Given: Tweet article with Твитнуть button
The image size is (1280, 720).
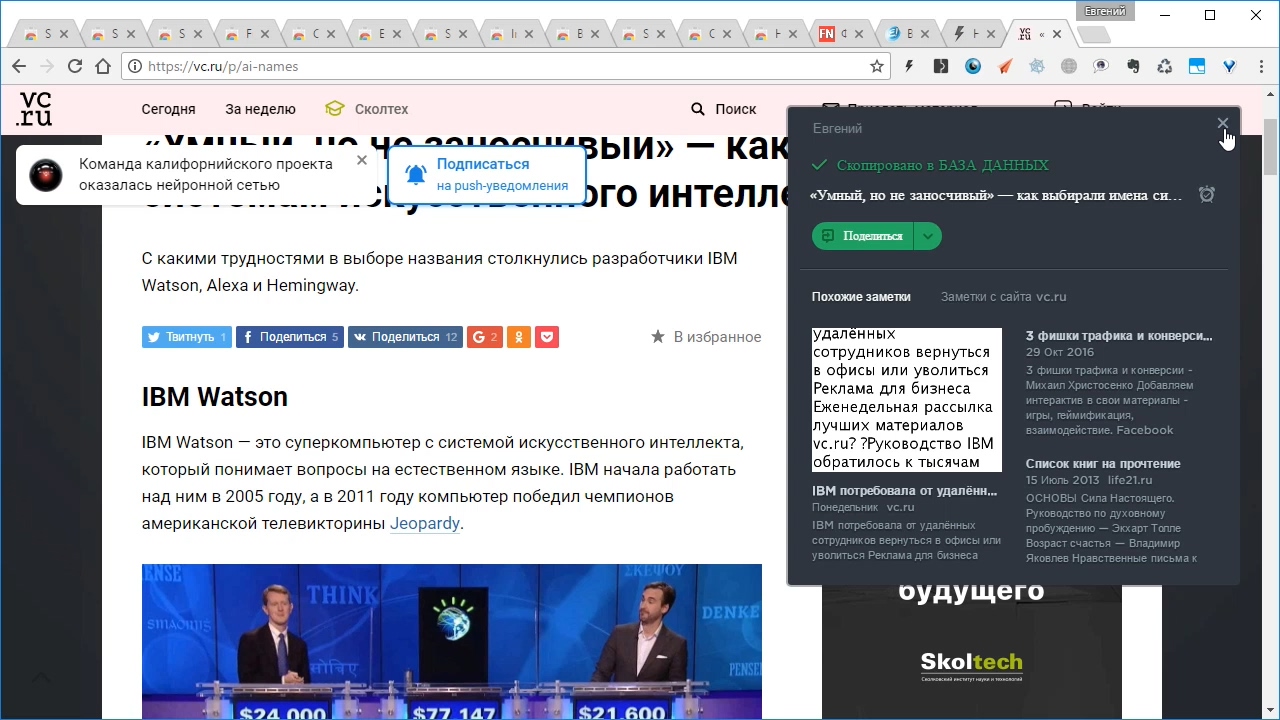Looking at the screenshot, I should pos(187,337).
